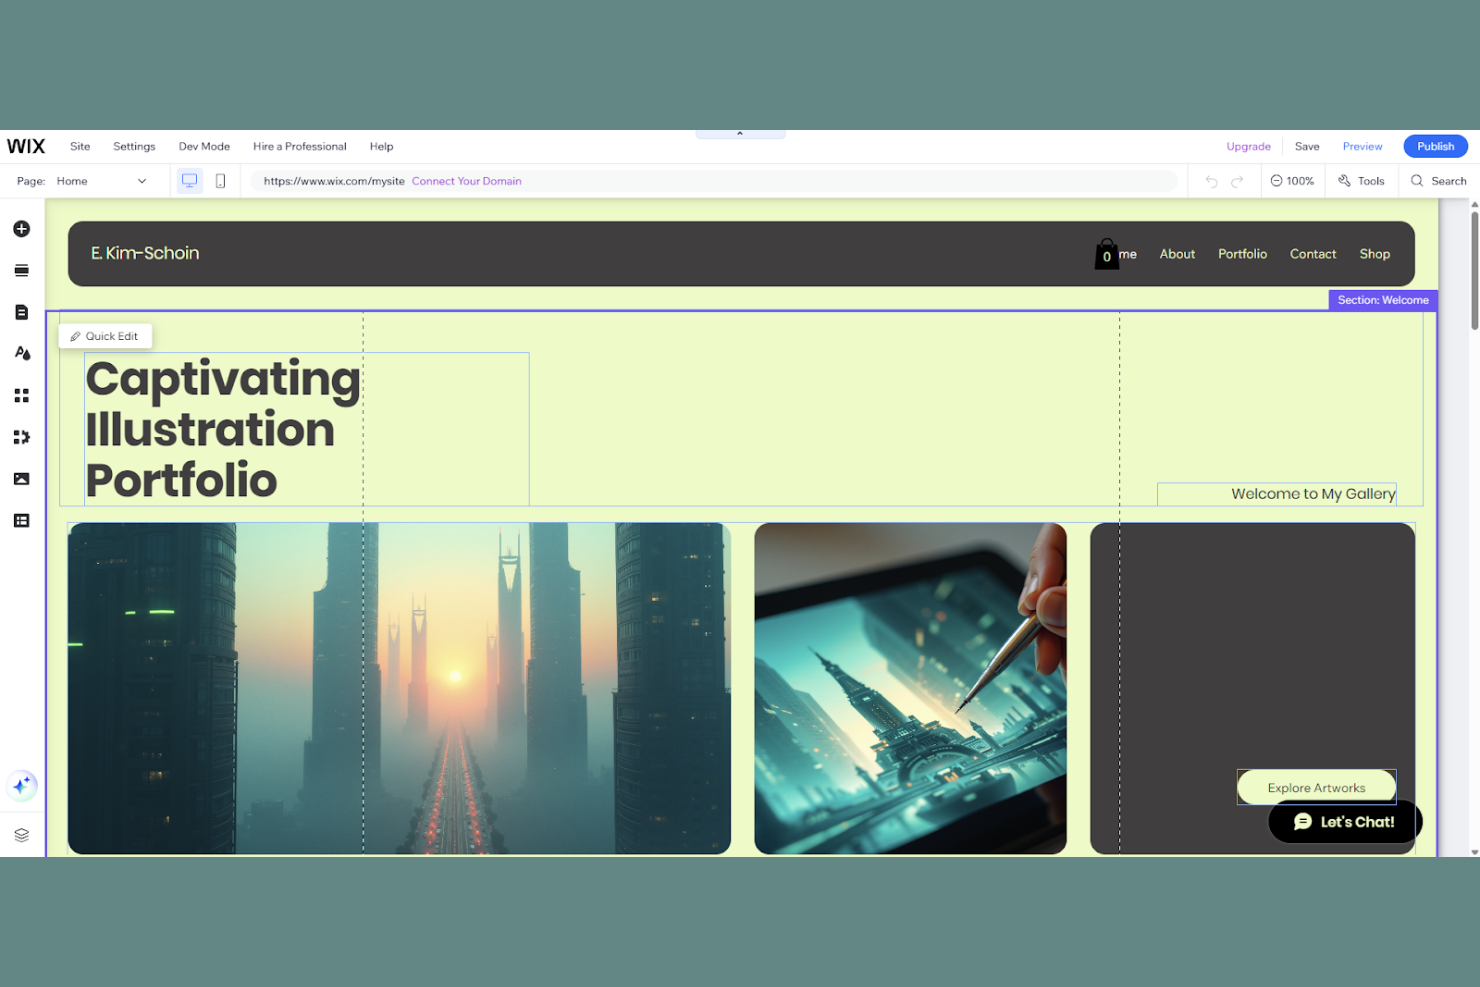The width and height of the screenshot is (1480, 987).
Task: Click the Connect Your Domain link
Action: pos(466,181)
